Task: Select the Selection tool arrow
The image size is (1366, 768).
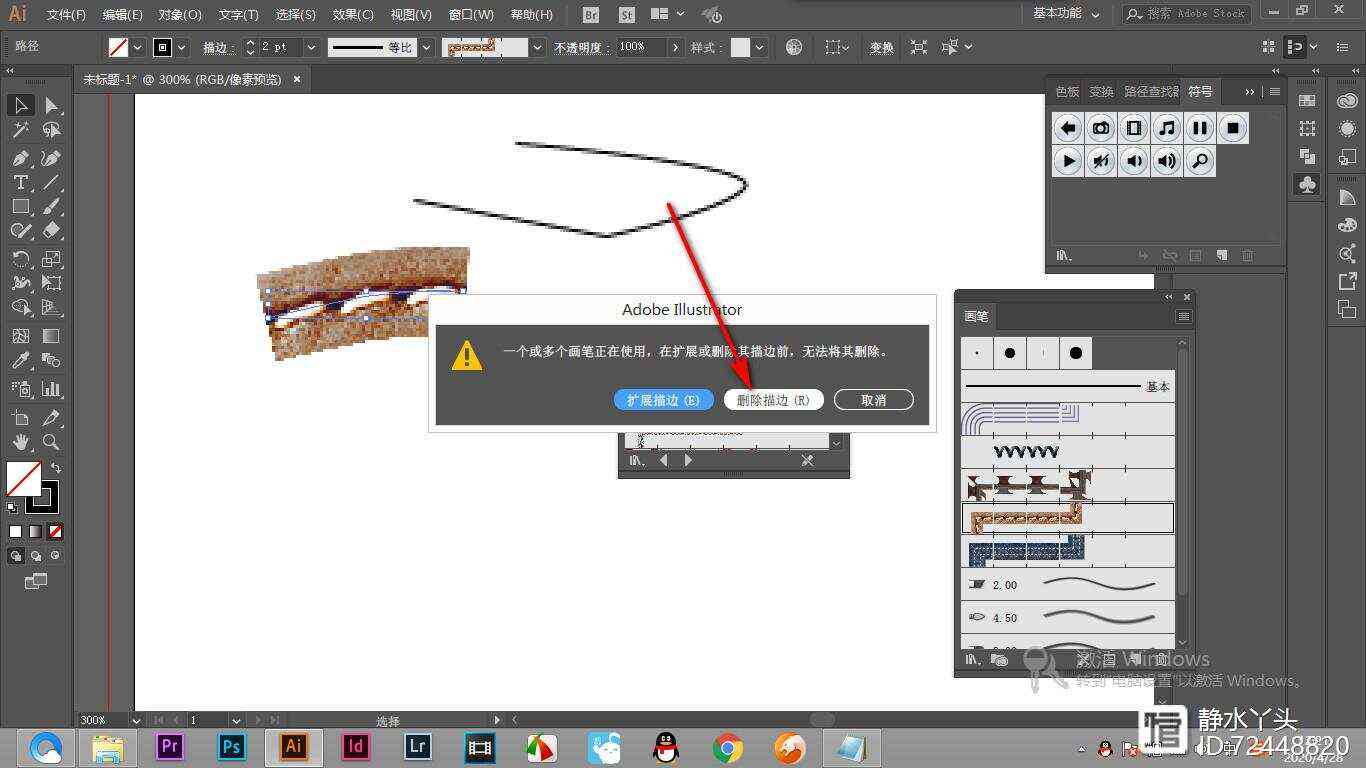Action: click(x=20, y=106)
